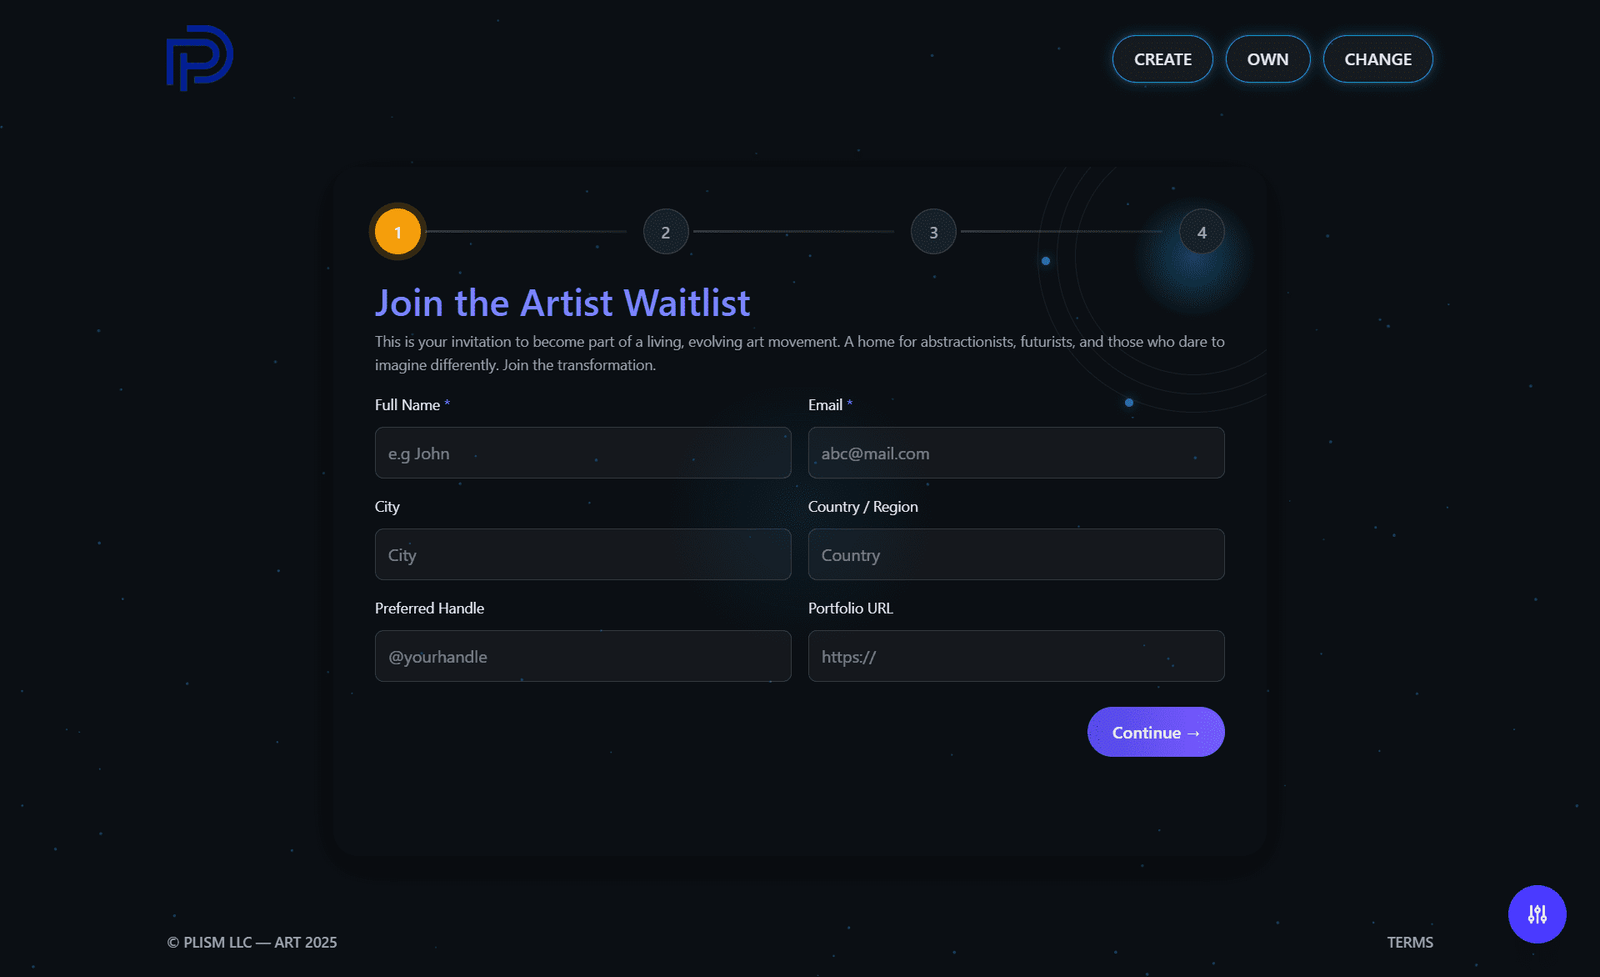Click the Plism P logo

[x=200, y=58]
